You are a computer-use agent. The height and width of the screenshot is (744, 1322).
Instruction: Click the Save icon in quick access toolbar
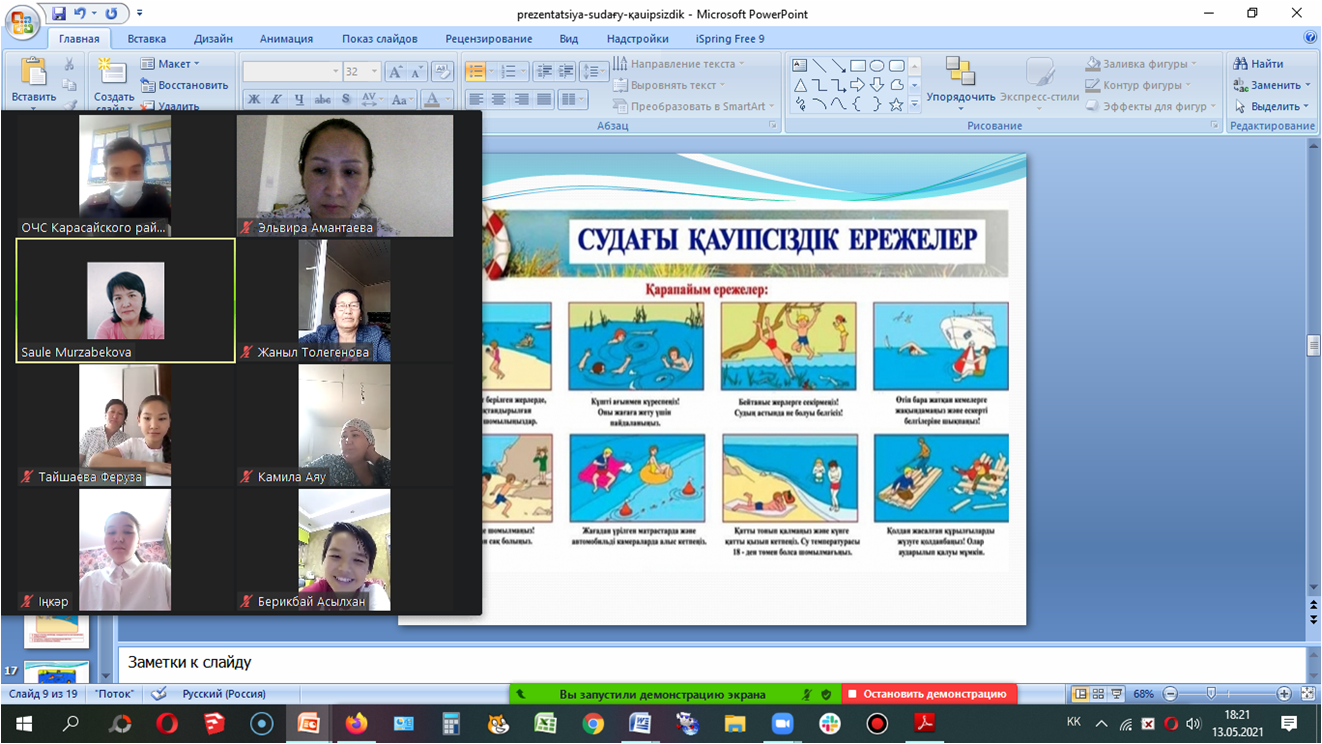[x=59, y=14]
